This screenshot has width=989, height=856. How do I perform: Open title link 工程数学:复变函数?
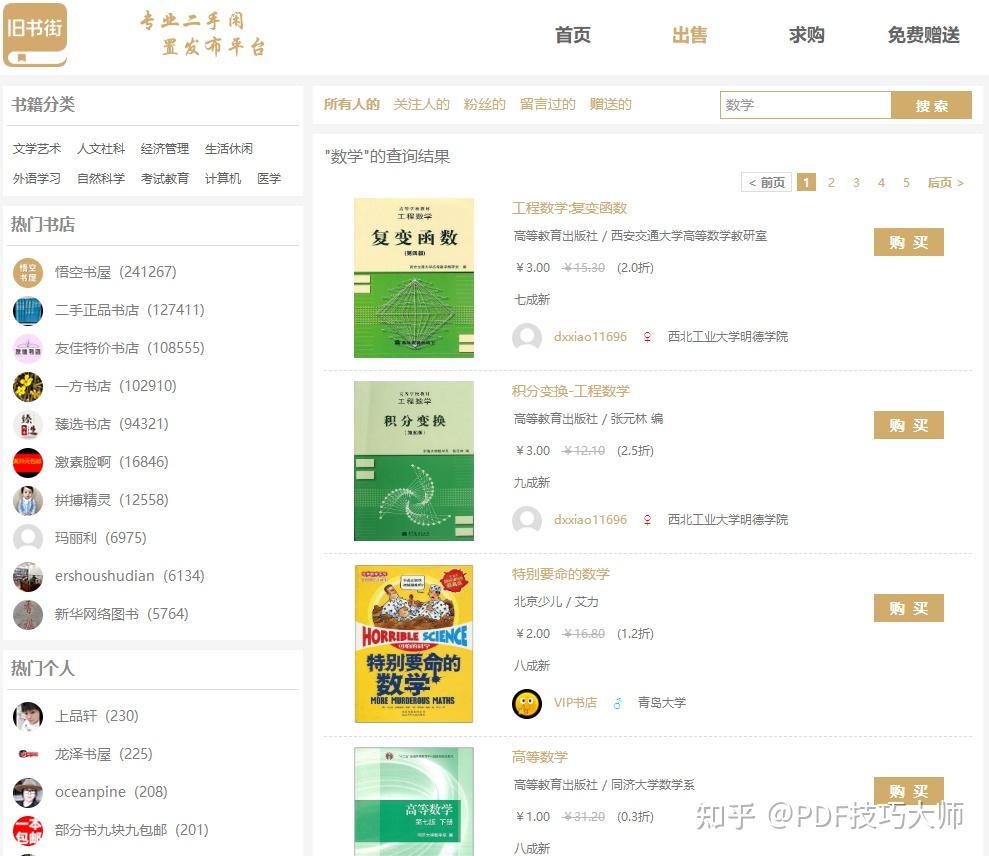[x=569, y=208]
